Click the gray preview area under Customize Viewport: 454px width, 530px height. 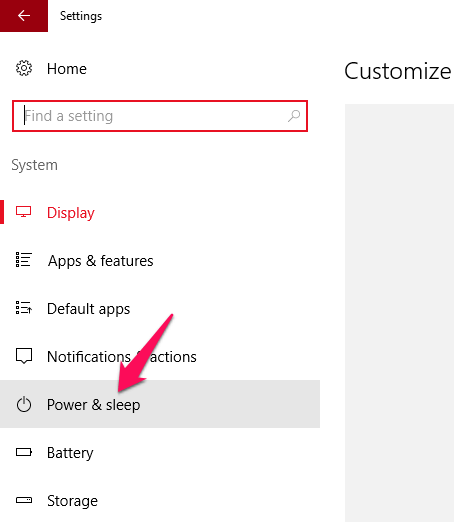tap(399, 313)
